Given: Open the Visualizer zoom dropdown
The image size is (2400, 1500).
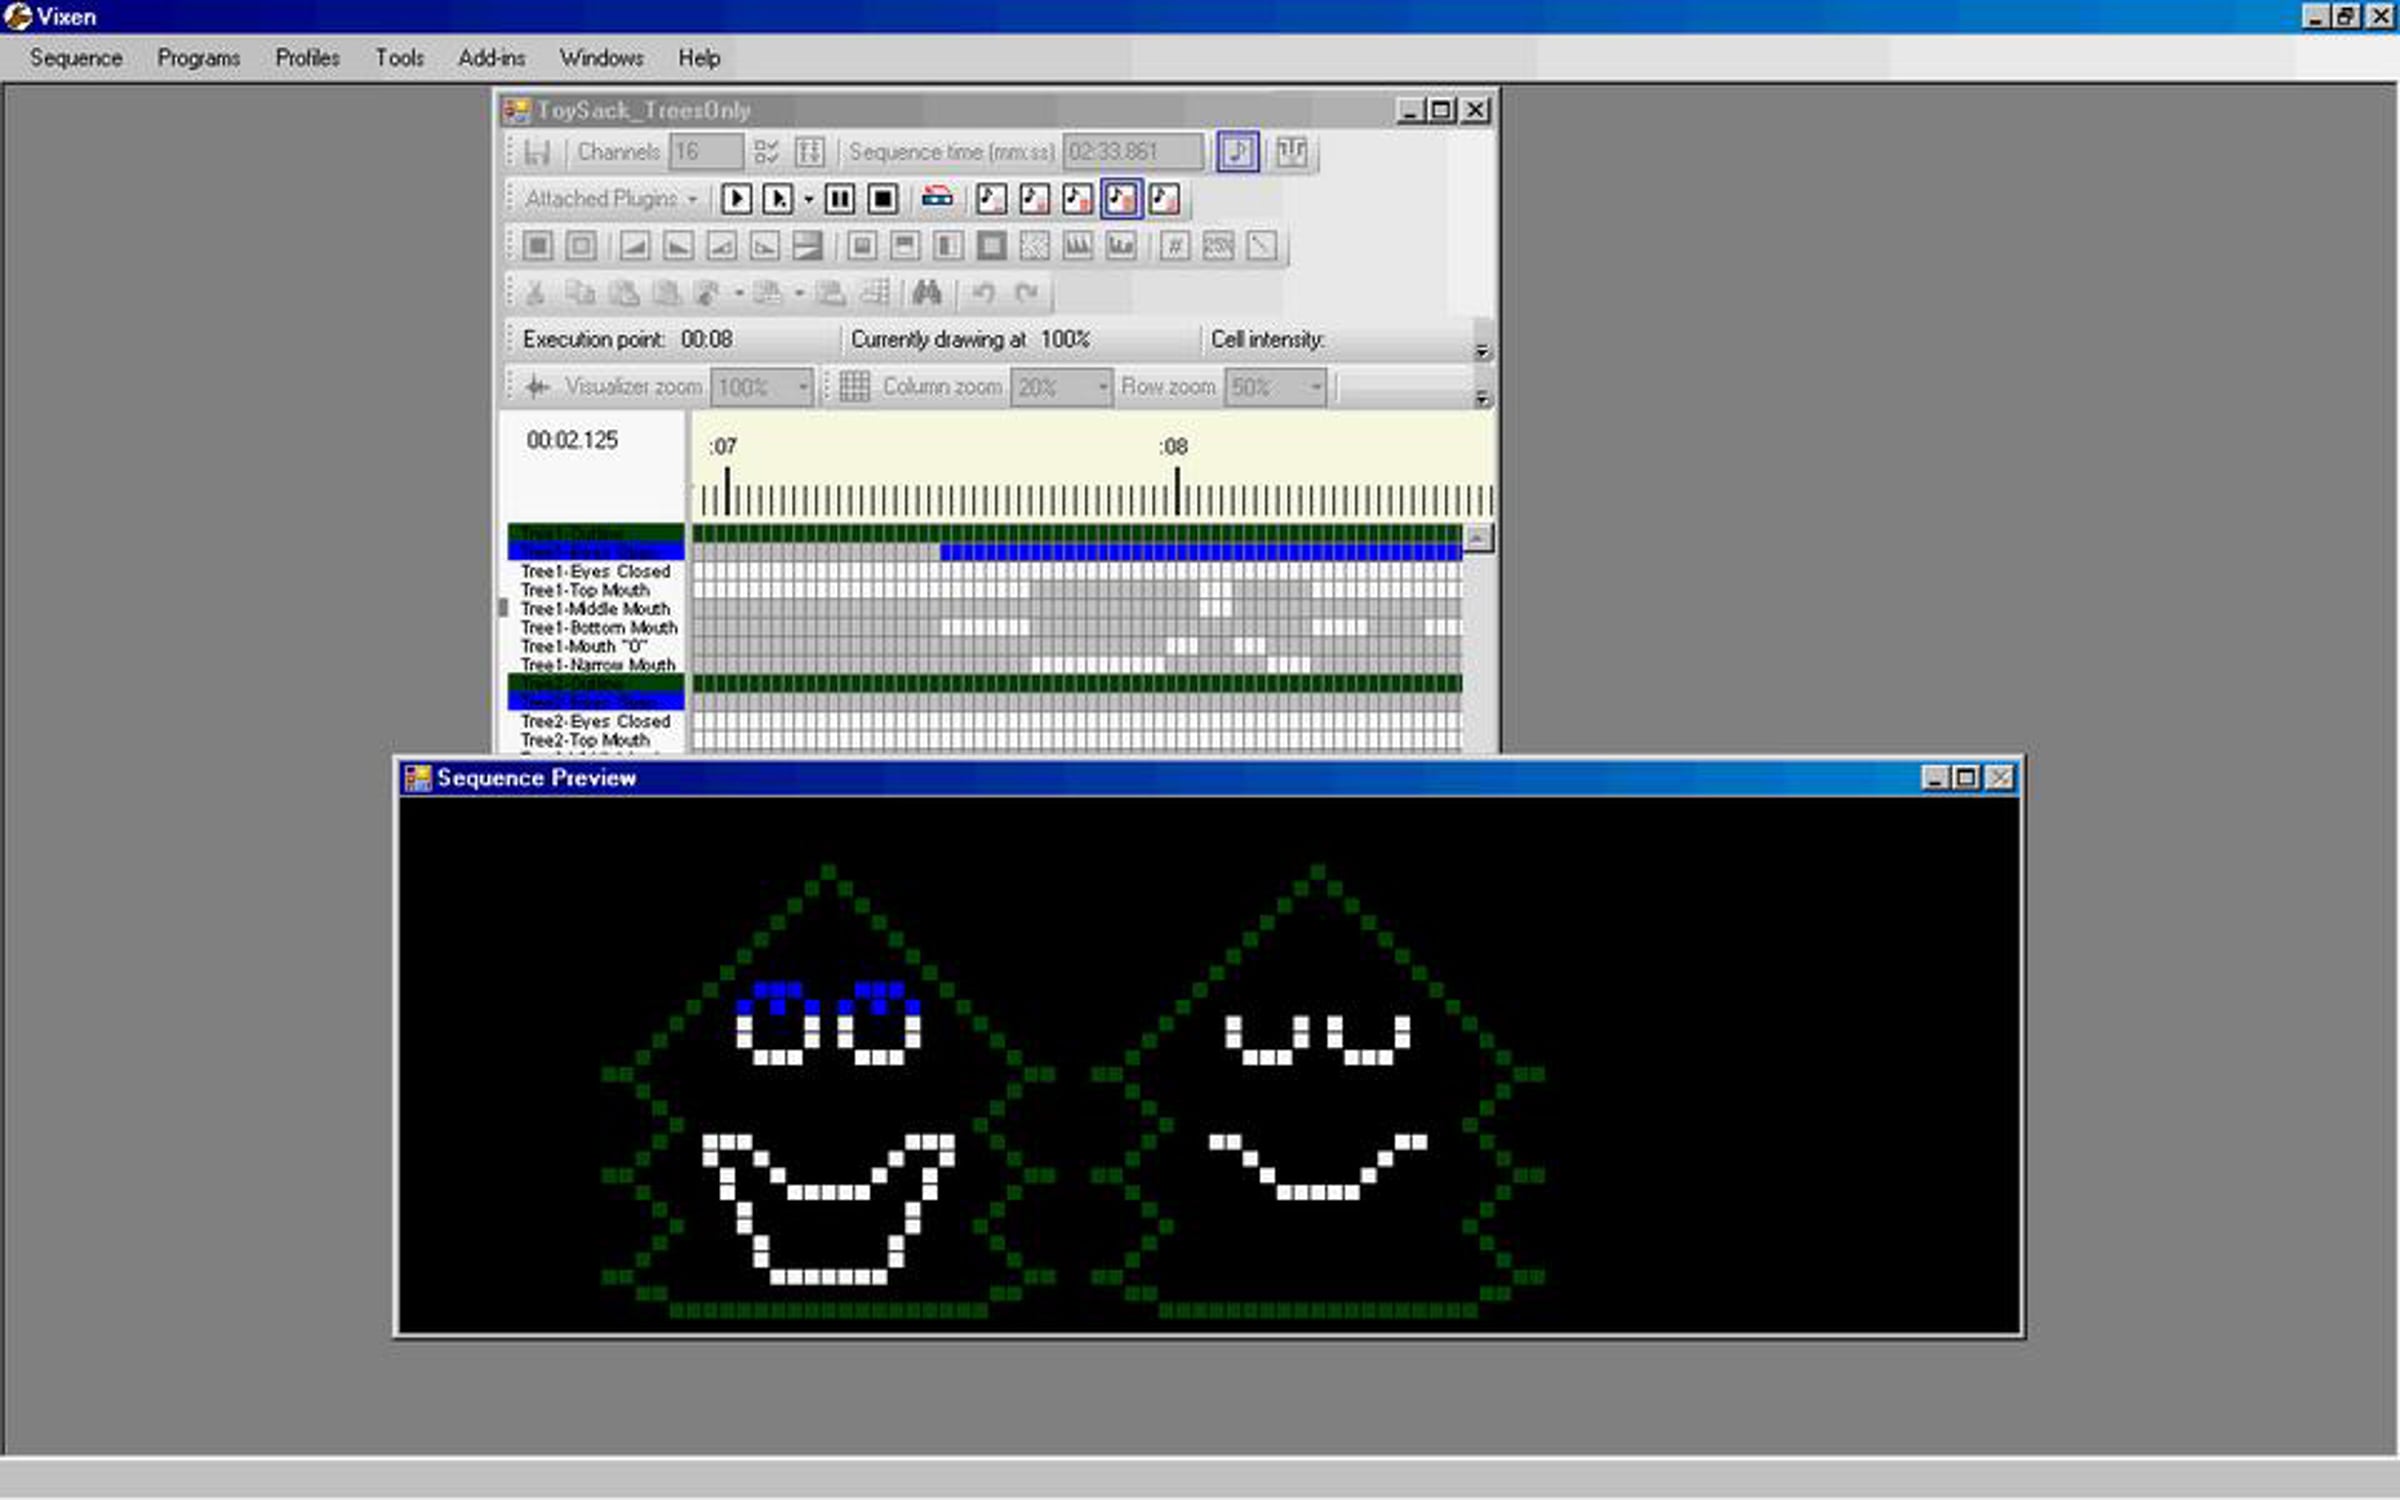Looking at the screenshot, I should 802,387.
